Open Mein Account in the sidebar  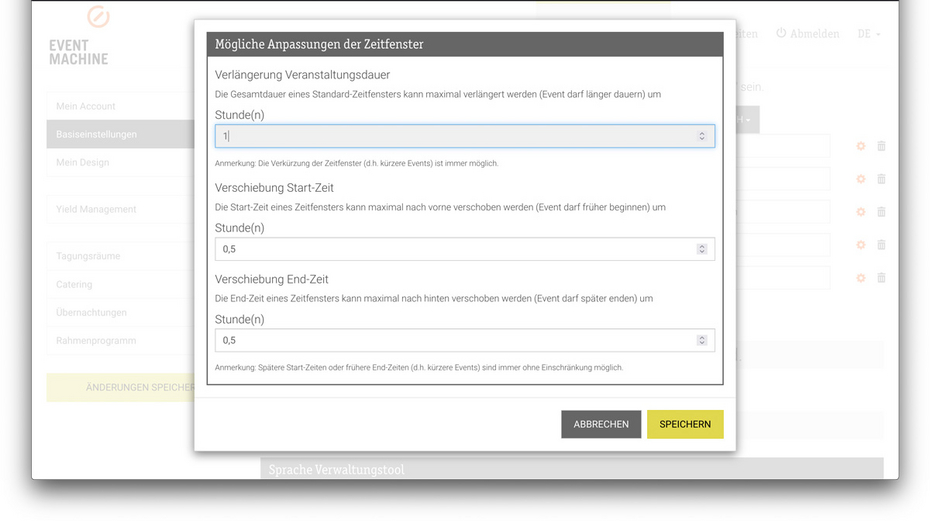(x=86, y=106)
